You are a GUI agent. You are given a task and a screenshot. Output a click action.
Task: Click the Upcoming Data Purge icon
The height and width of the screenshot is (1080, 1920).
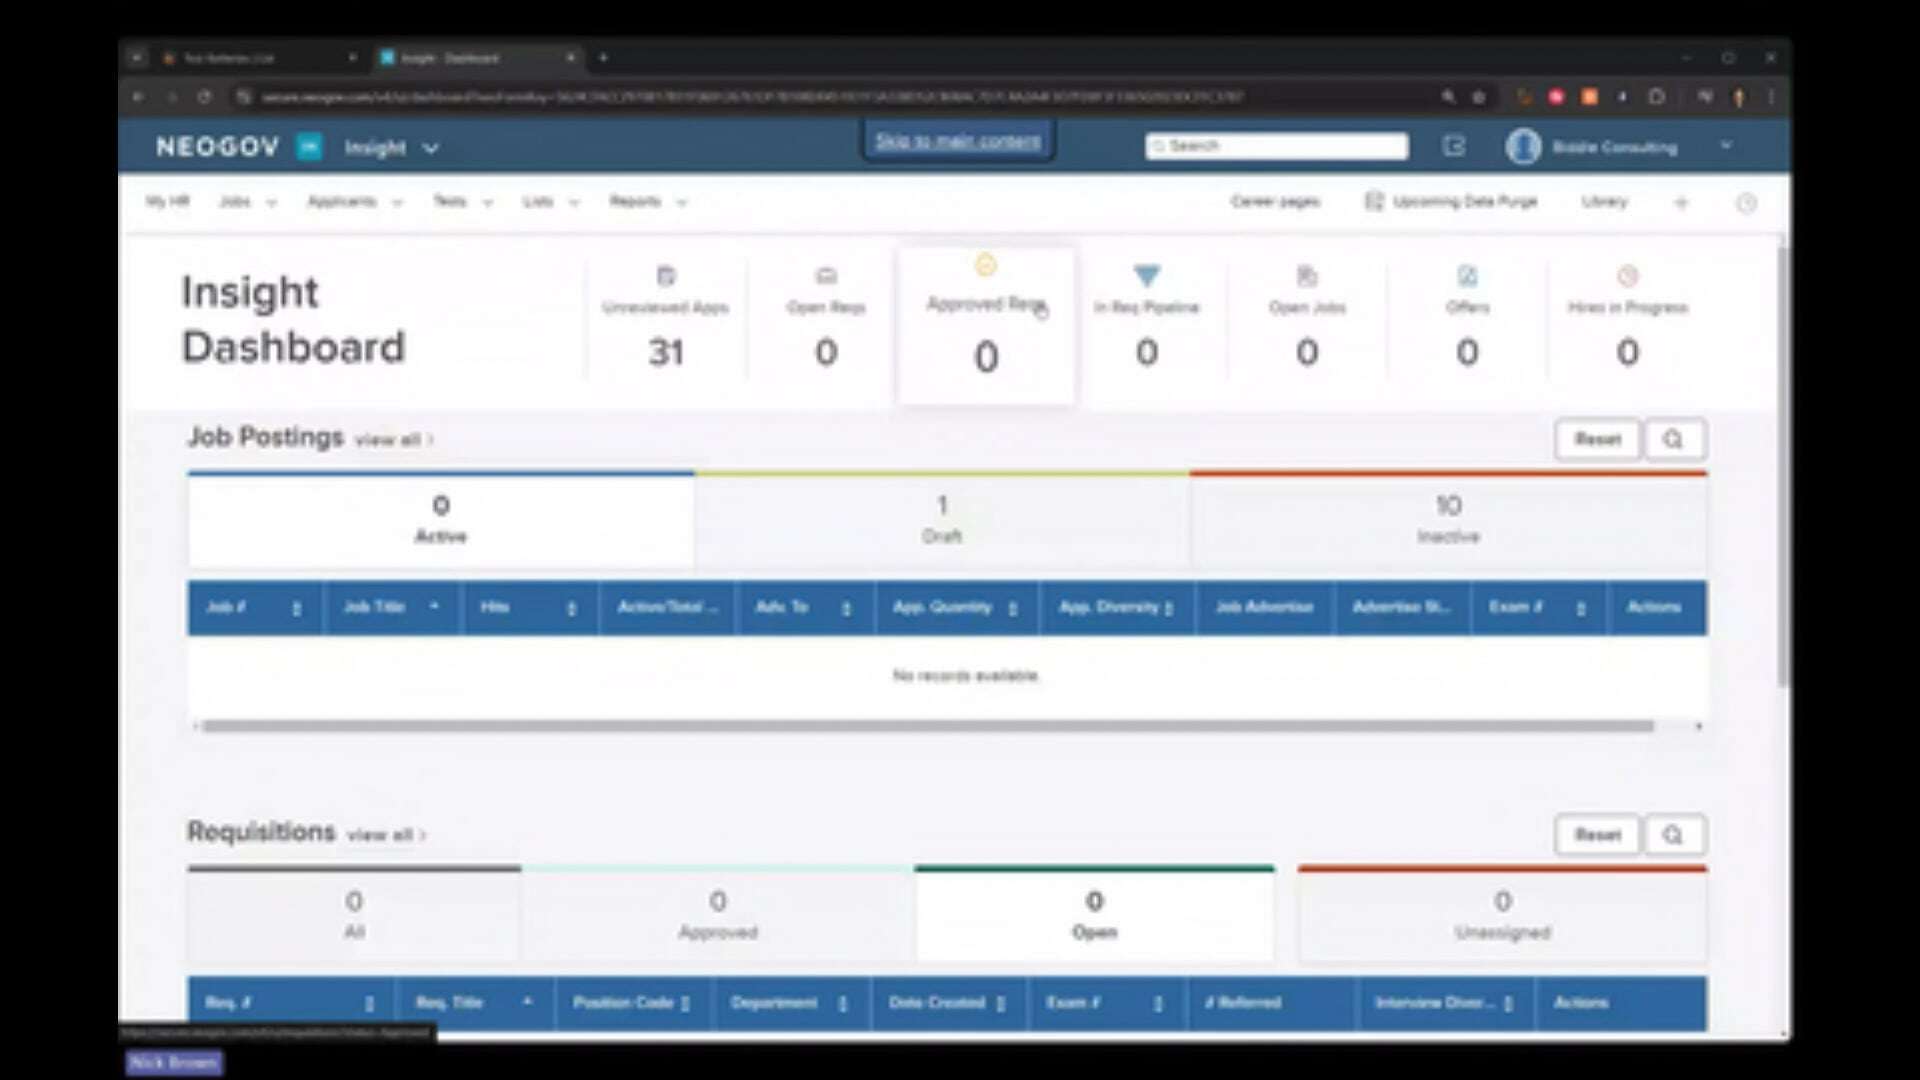(x=1375, y=202)
